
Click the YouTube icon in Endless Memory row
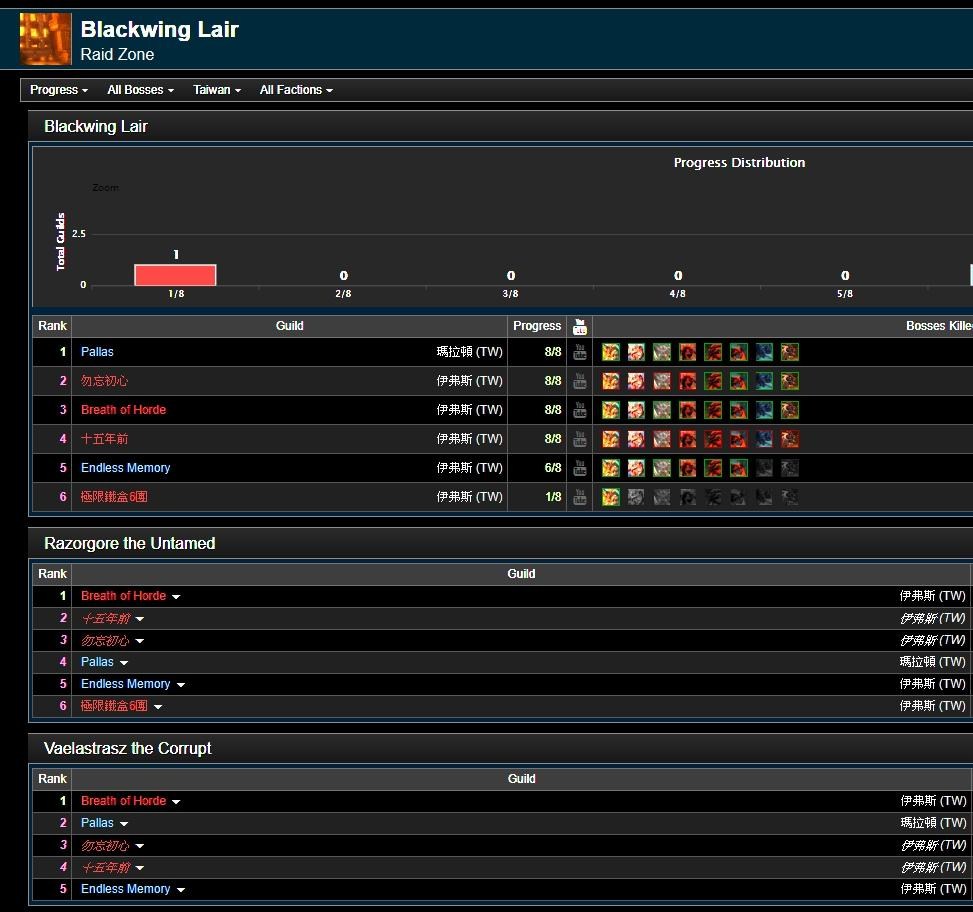click(579, 468)
